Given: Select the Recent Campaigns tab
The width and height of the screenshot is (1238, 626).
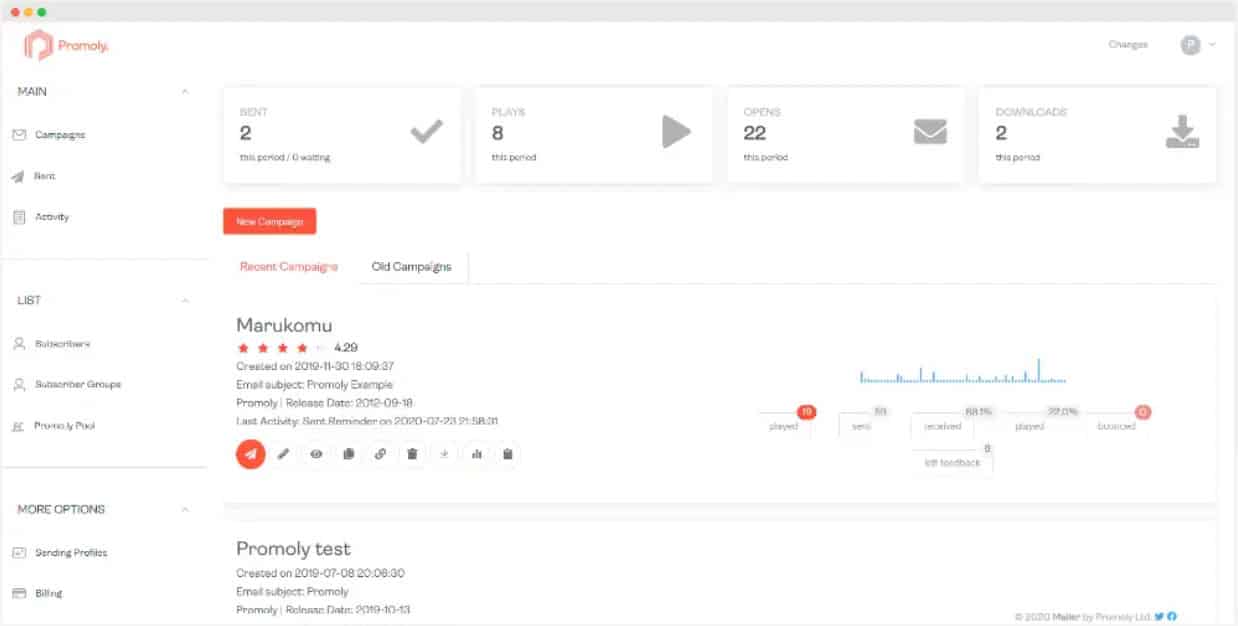Looking at the screenshot, I should click(x=289, y=267).
